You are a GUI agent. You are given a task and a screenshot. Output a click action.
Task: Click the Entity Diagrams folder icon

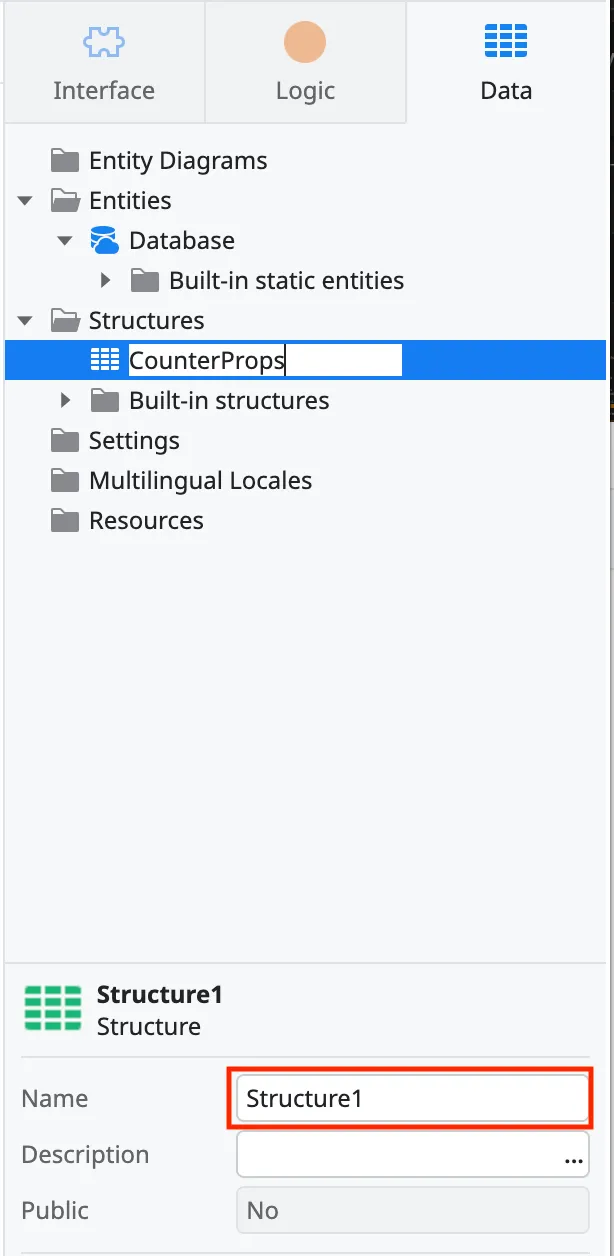tap(65, 160)
